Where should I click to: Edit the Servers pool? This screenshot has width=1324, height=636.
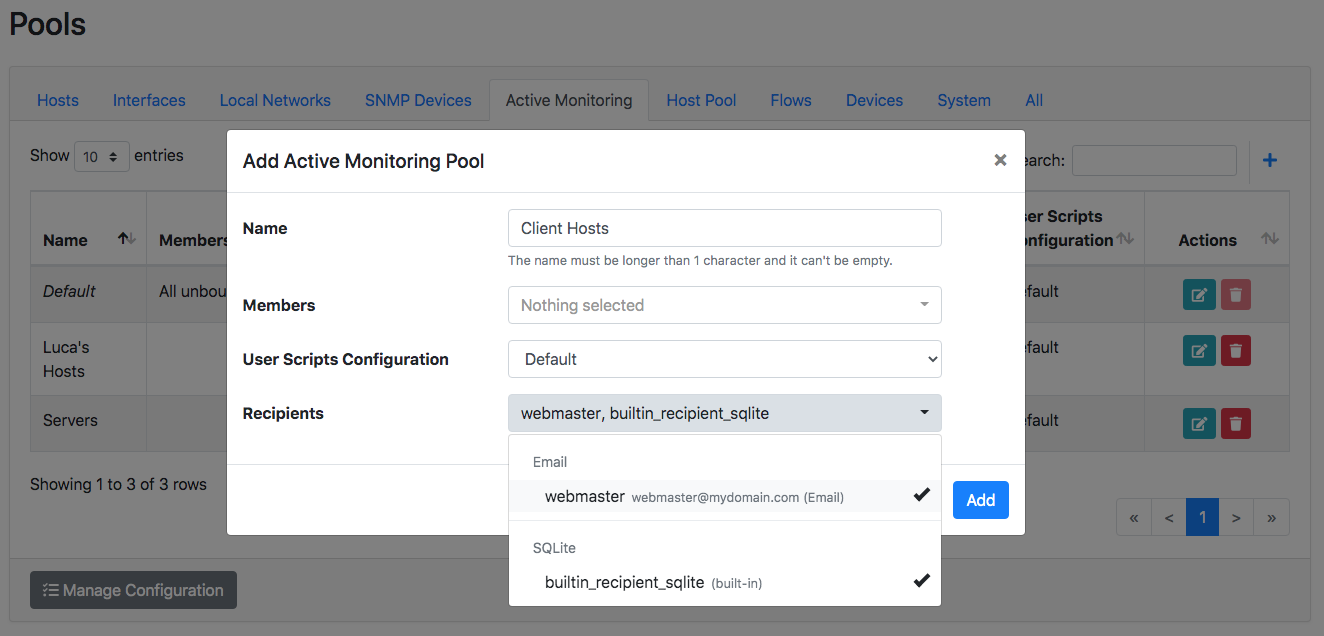click(1199, 424)
